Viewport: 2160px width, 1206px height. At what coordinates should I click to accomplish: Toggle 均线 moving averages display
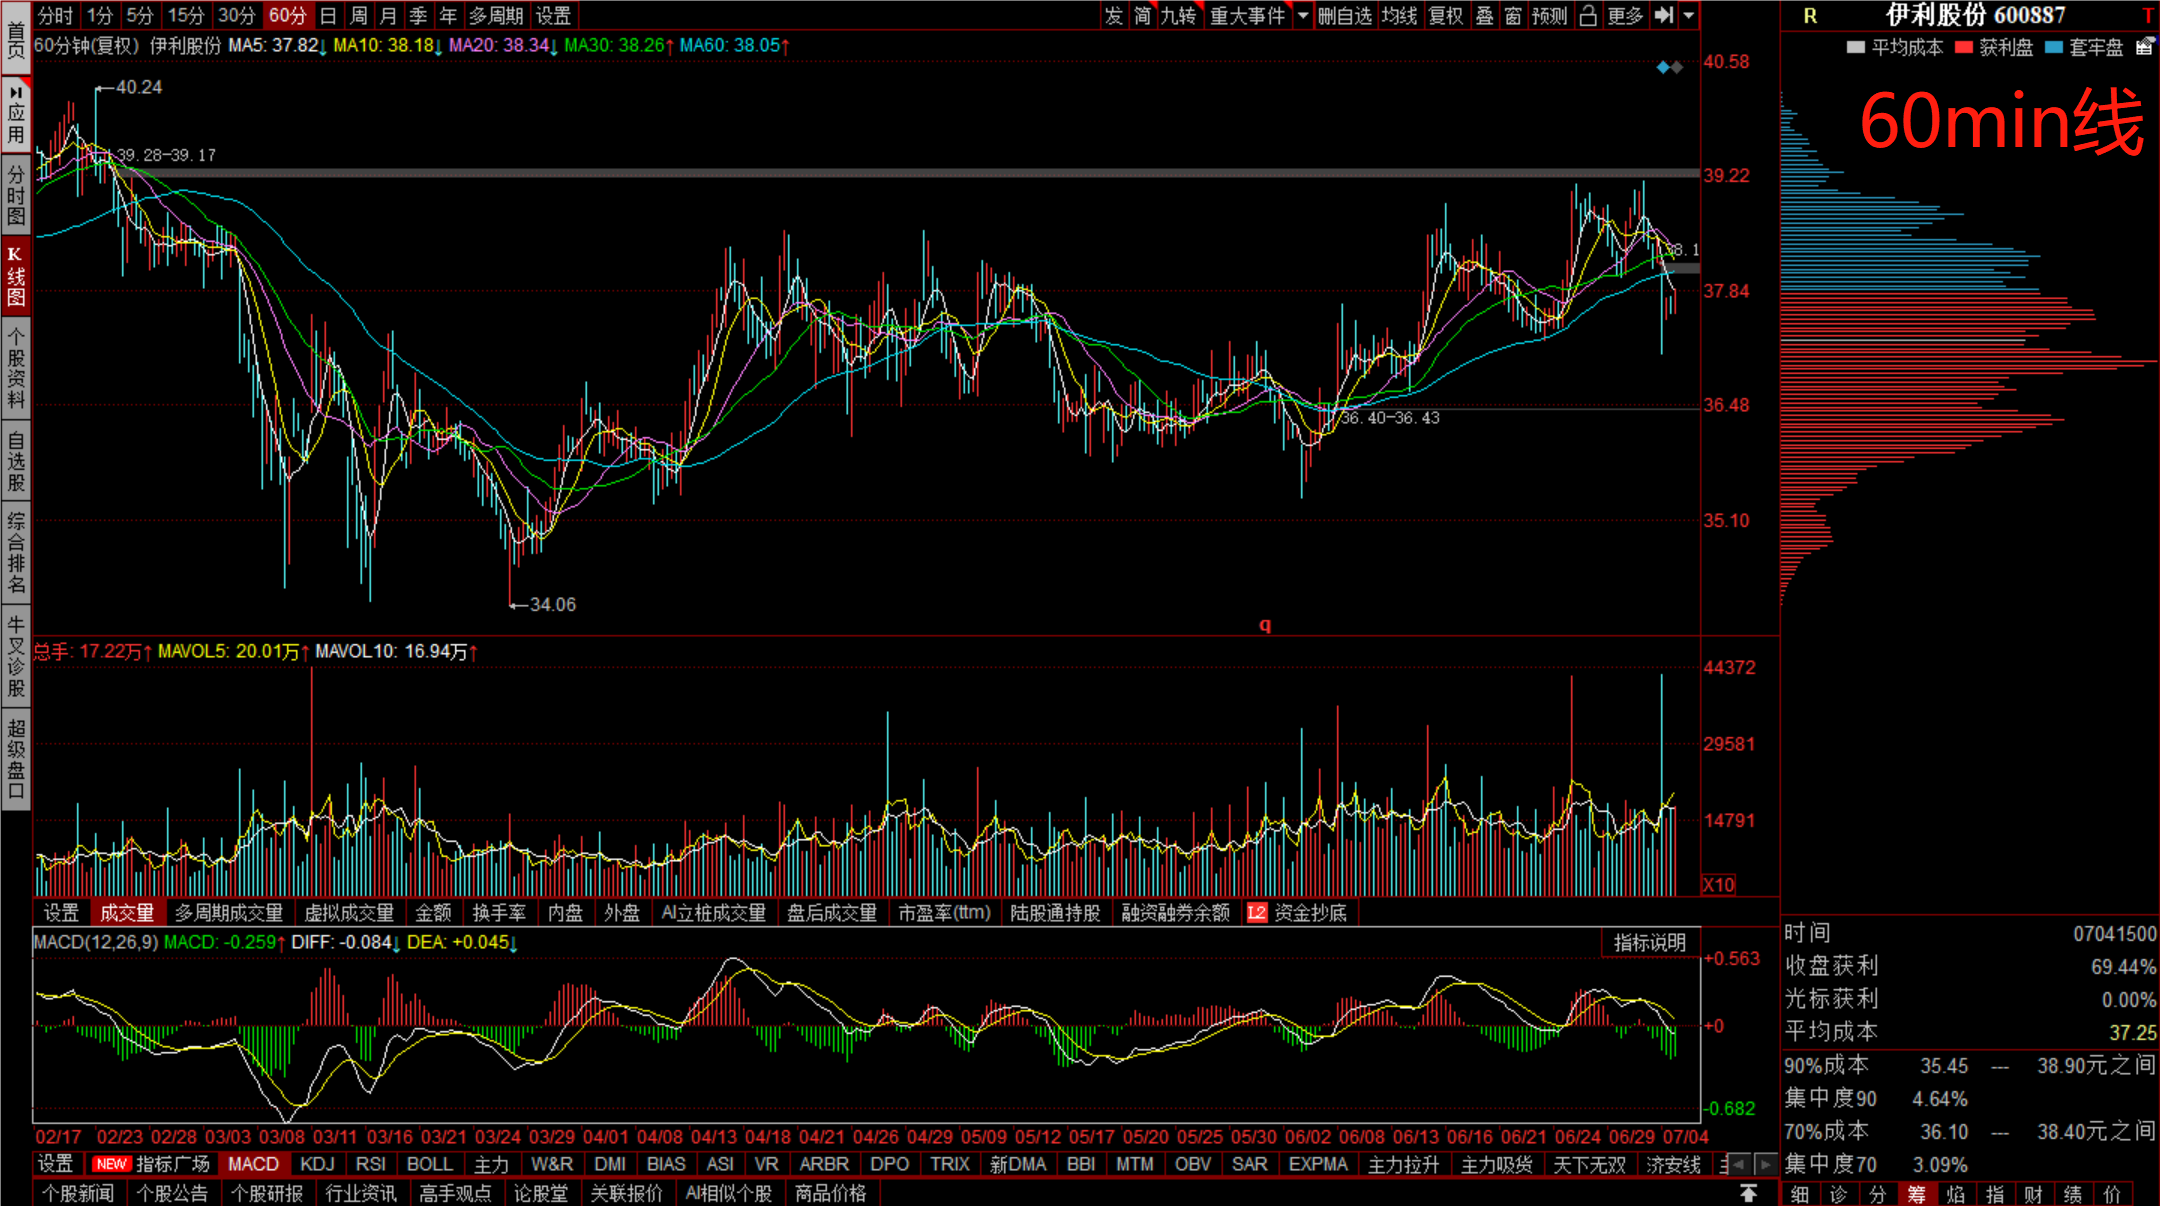pos(1399,15)
